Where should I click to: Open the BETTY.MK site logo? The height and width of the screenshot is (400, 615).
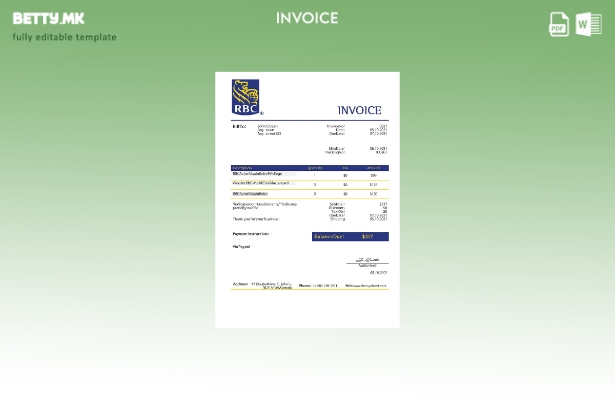point(48,18)
